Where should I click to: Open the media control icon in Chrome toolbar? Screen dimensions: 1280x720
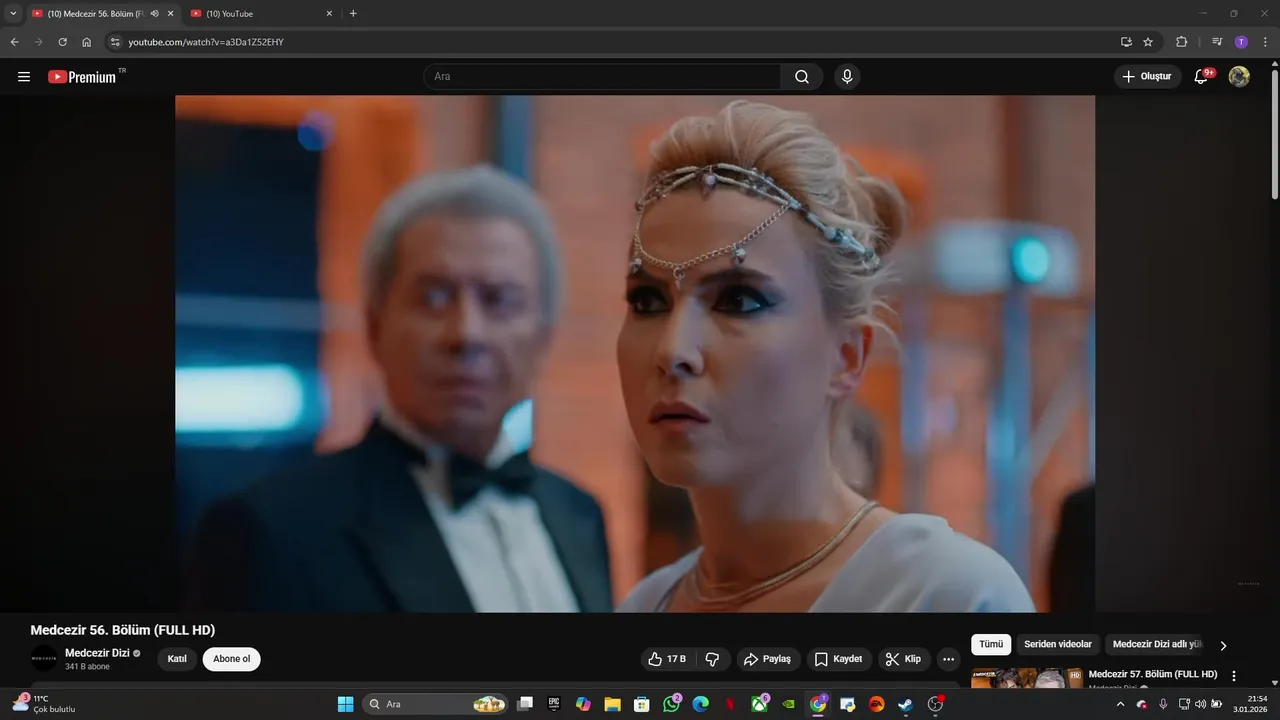point(1217,42)
